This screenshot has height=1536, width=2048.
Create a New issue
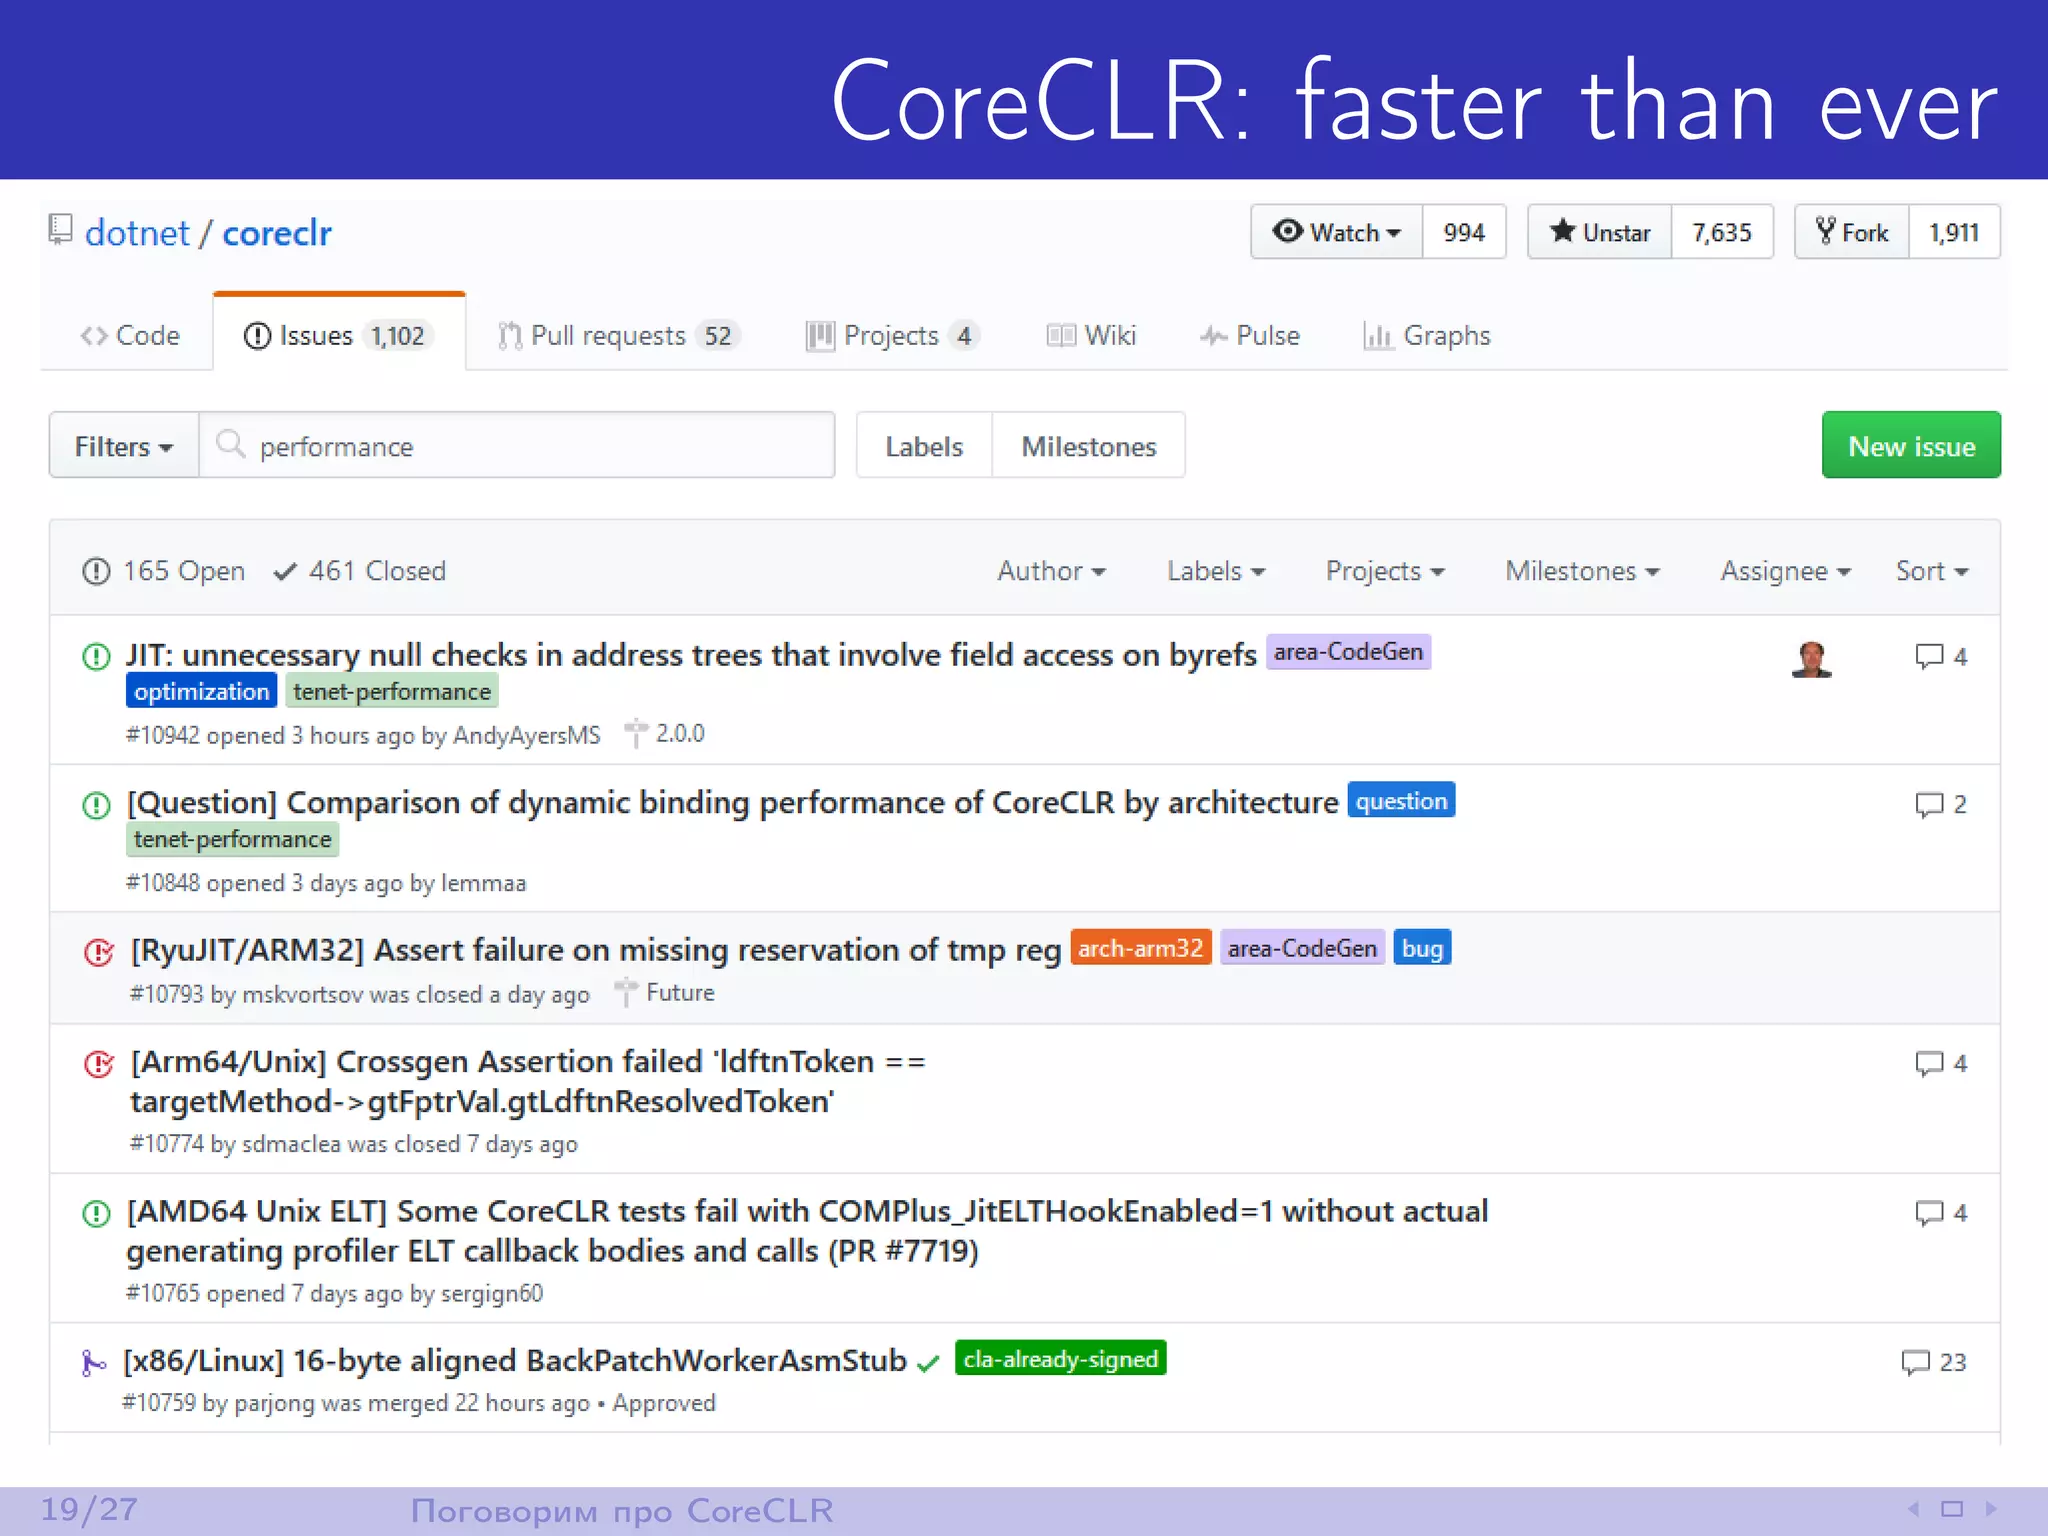tap(1911, 446)
